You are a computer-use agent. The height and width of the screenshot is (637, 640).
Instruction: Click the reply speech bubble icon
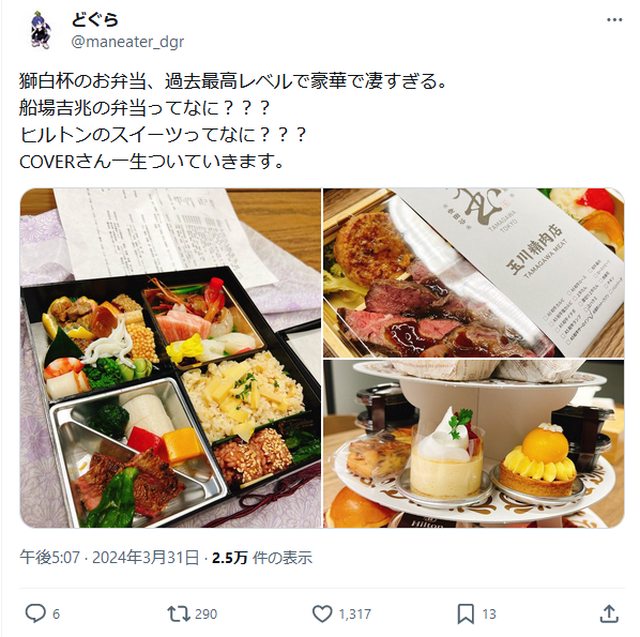(36, 613)
